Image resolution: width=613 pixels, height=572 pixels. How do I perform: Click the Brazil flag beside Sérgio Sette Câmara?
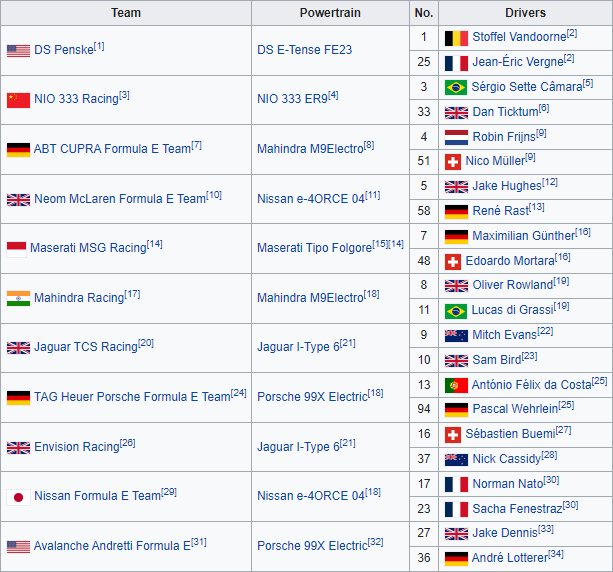click(x=456, y=88)
